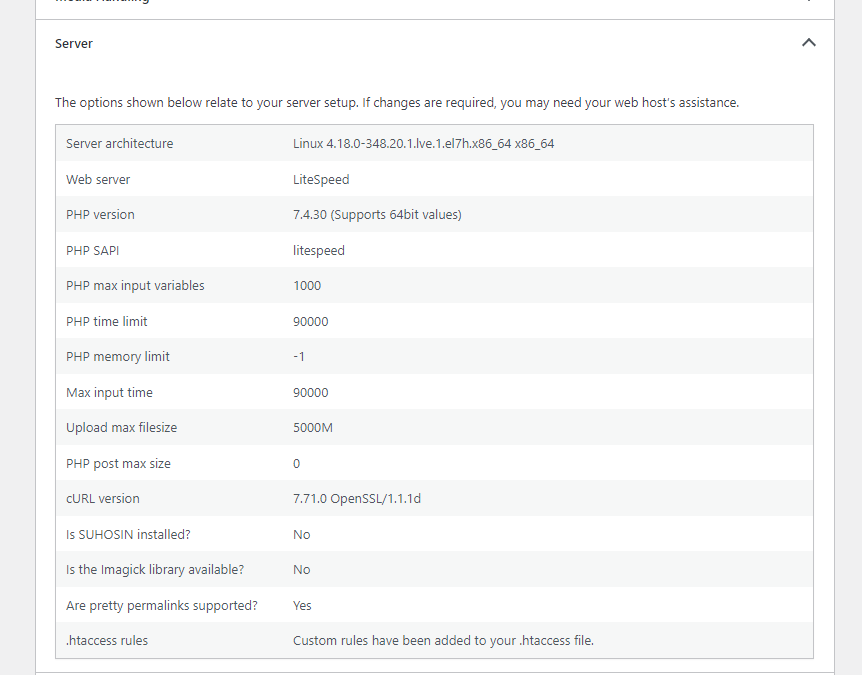The image size is (862, 675).
Task: Select the LiteSpeed web server value
Action: (x=321, y=180)
